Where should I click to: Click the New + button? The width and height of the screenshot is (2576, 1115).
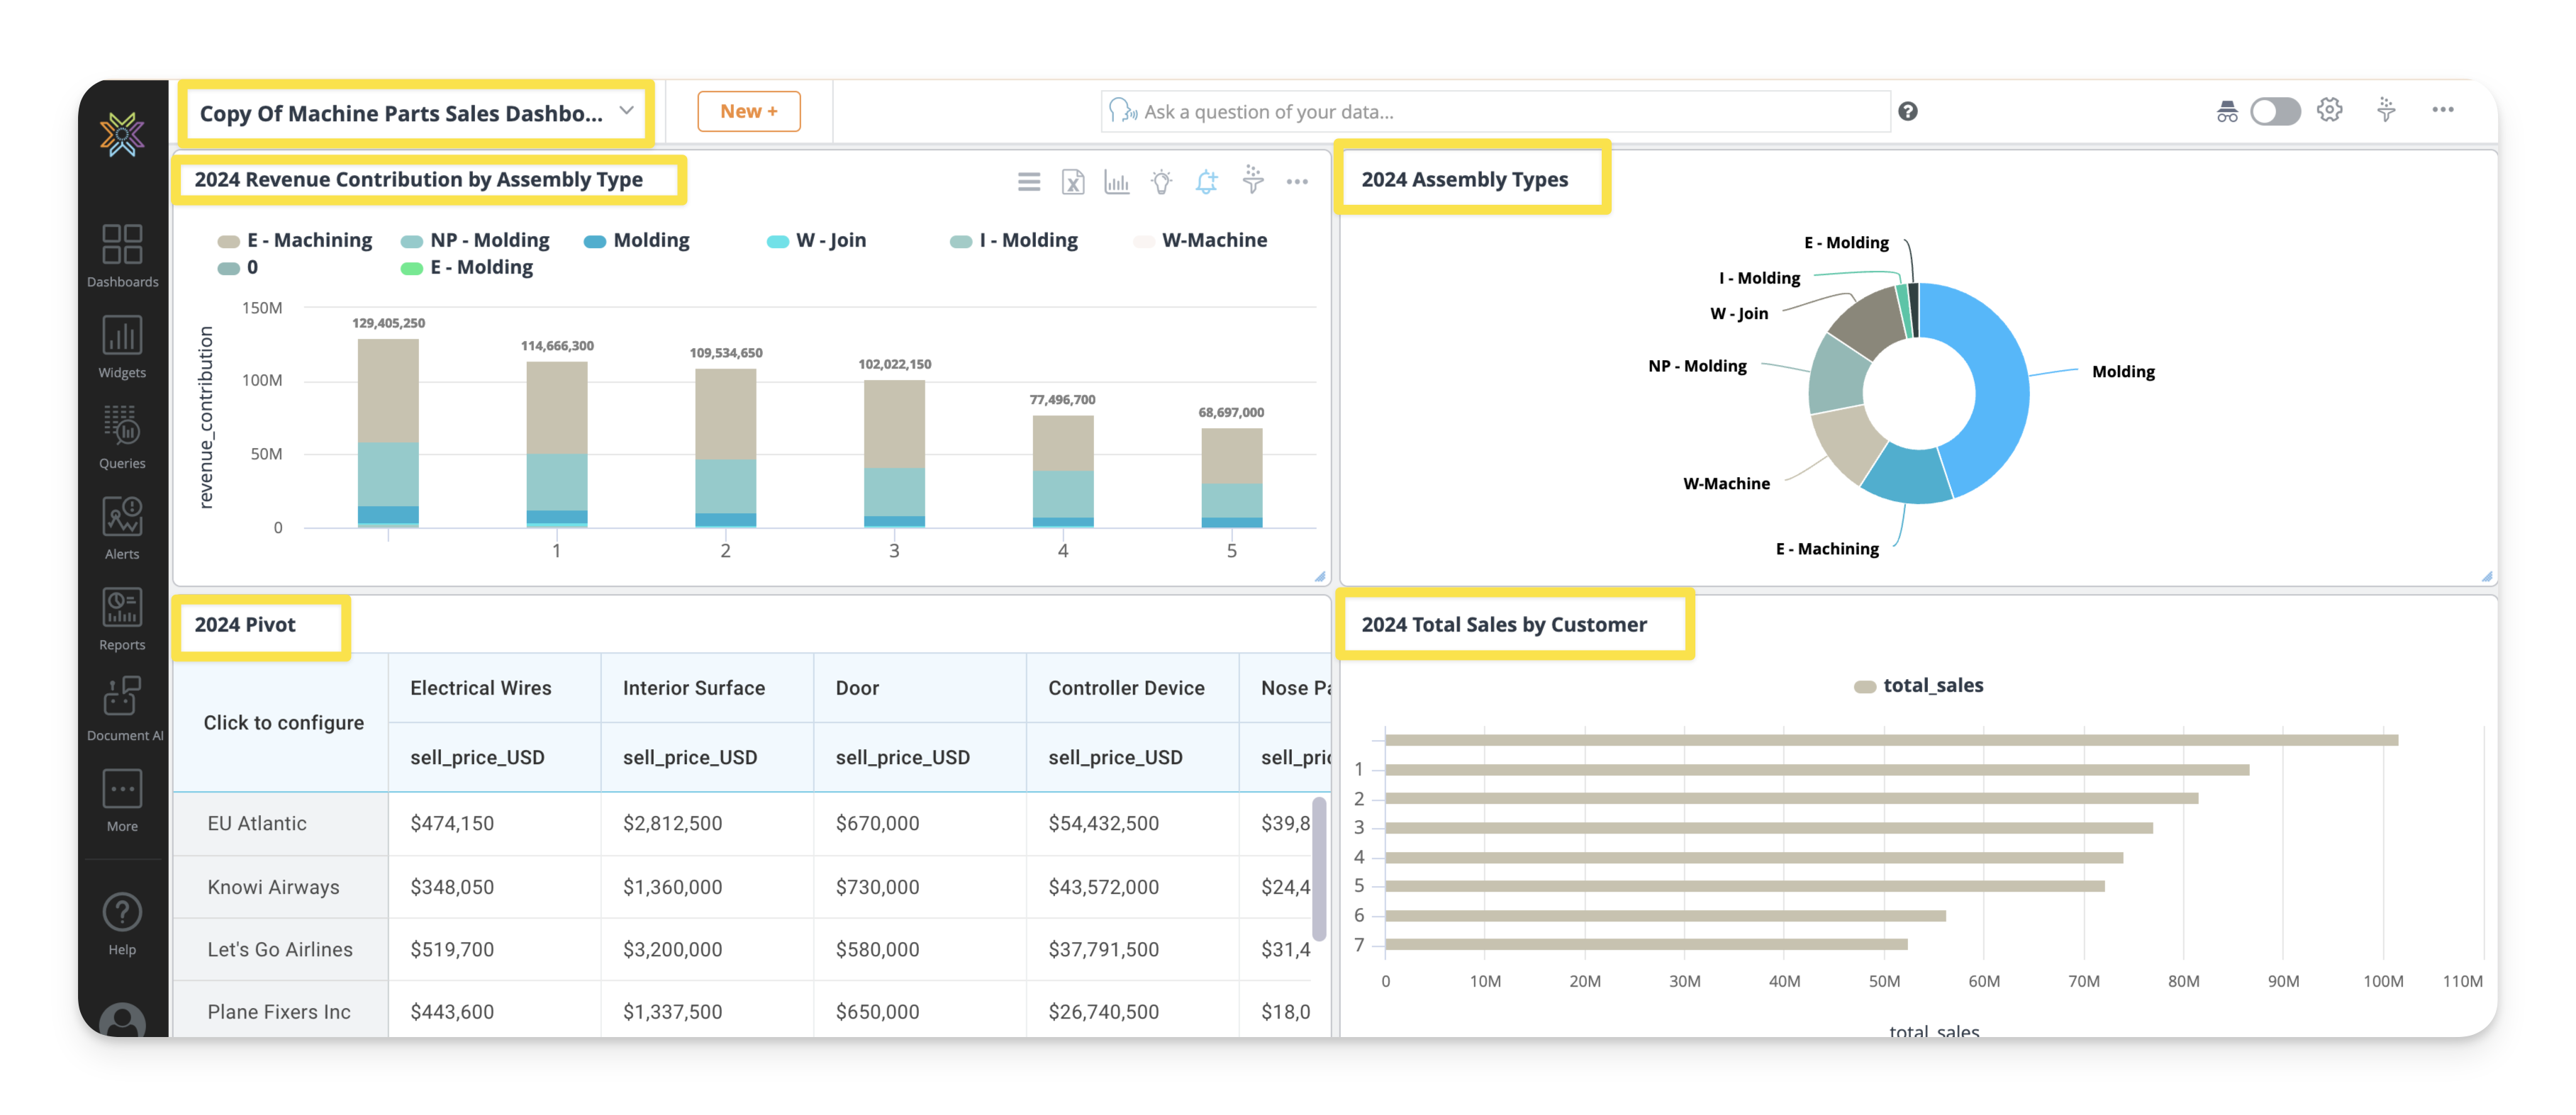pyautogui.click(x=748, y=111)
